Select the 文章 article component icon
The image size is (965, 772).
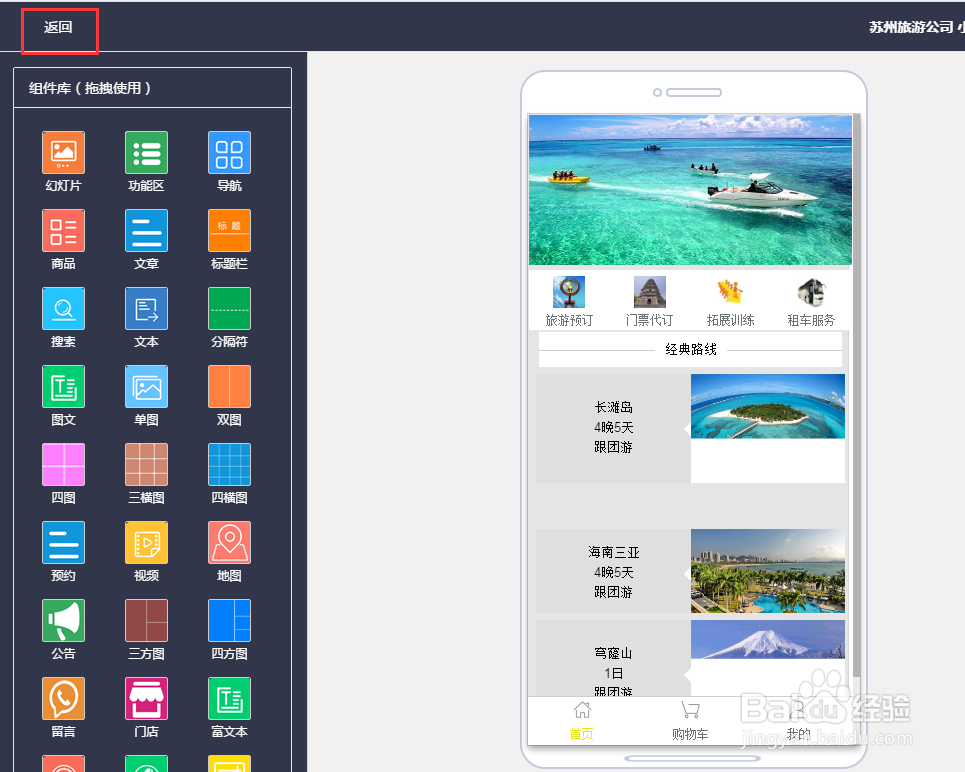click(x=146, y=231)
